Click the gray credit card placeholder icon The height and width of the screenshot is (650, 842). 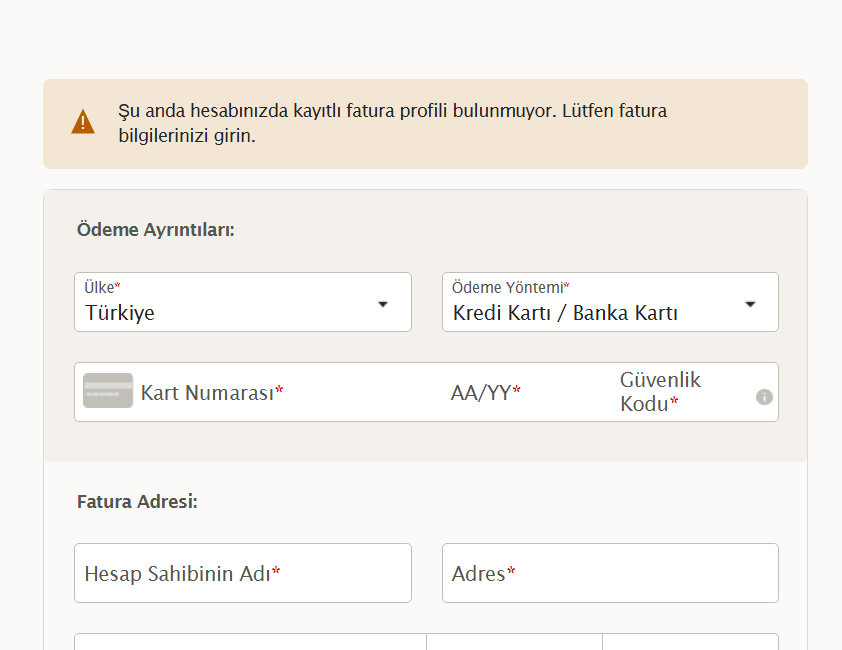(108, 391)
